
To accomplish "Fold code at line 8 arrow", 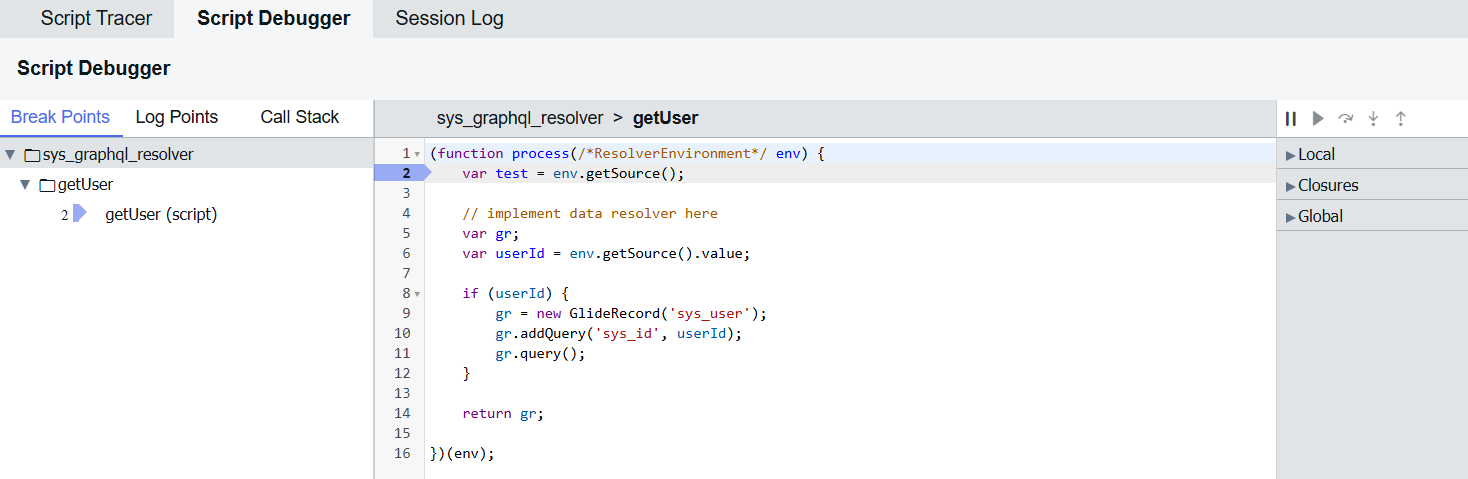I will pos(417,294).
